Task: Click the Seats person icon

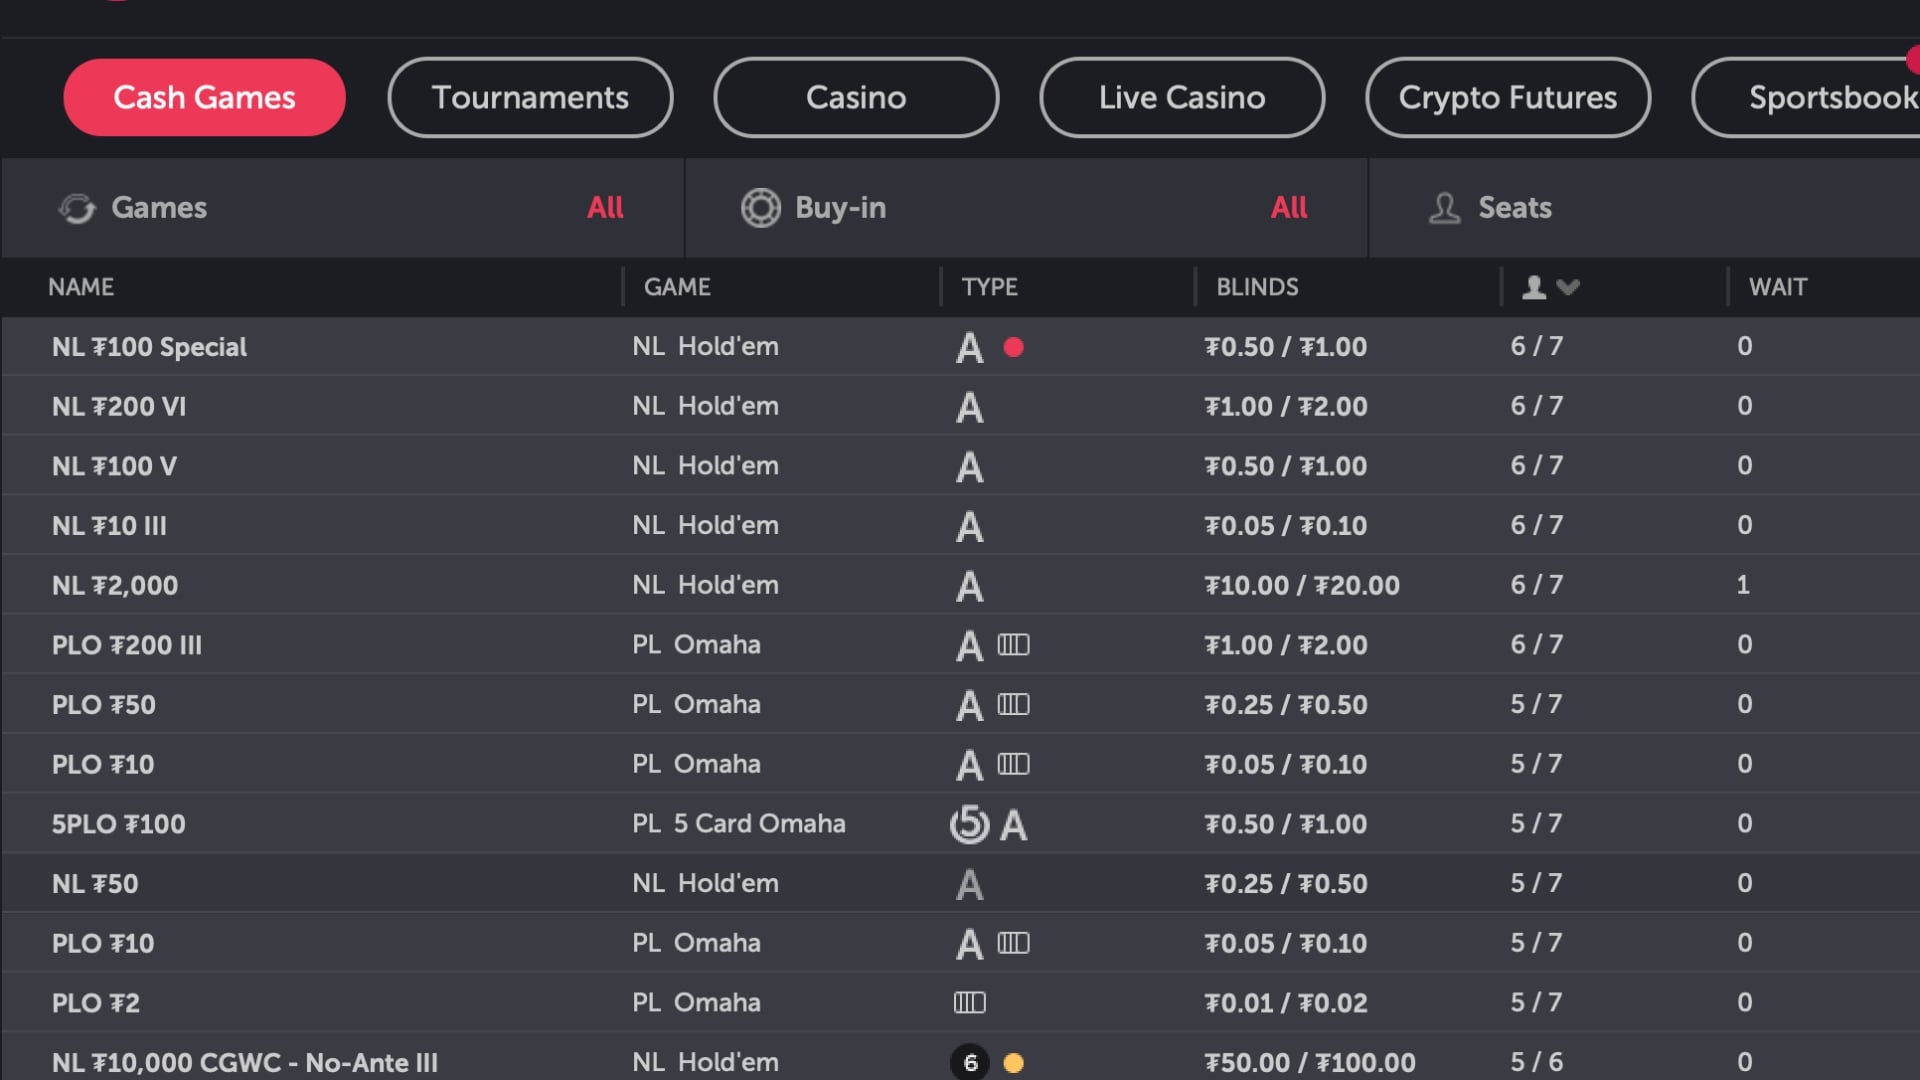Action: coord(1444,208)
